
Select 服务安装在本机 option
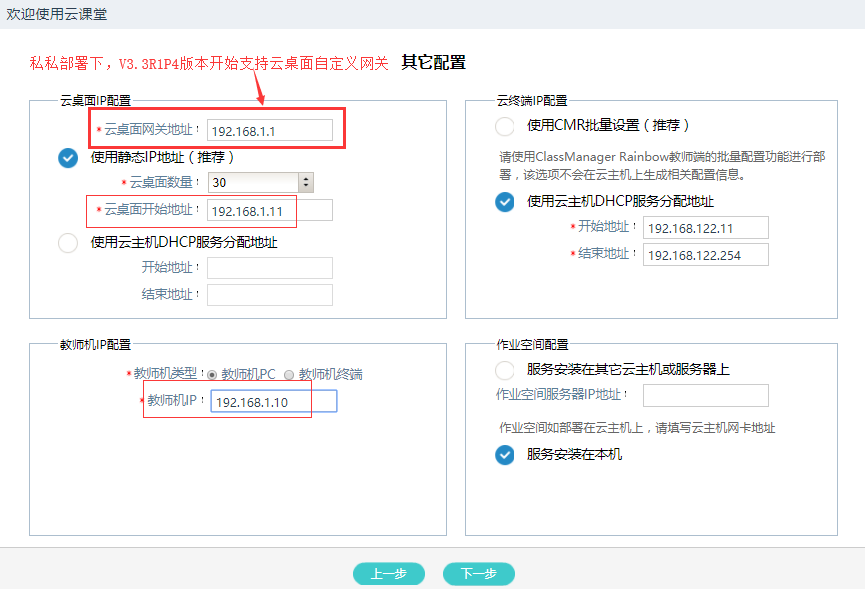click(x=505, y=454)
